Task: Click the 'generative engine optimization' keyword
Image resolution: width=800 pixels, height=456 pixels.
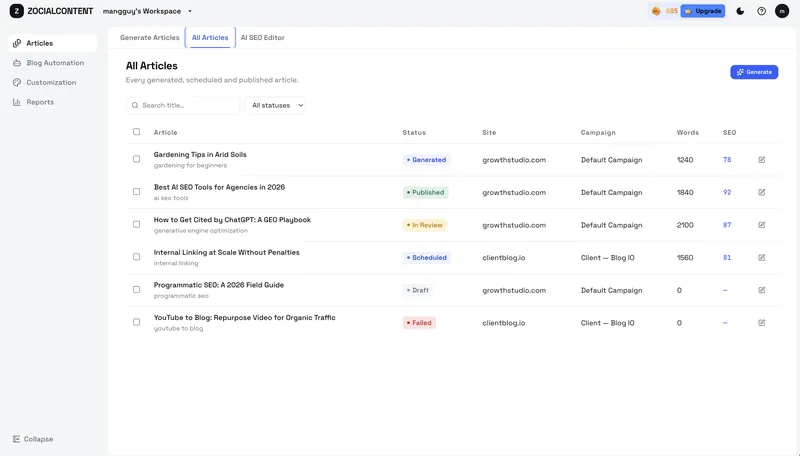Action: (x=201, y=231)
